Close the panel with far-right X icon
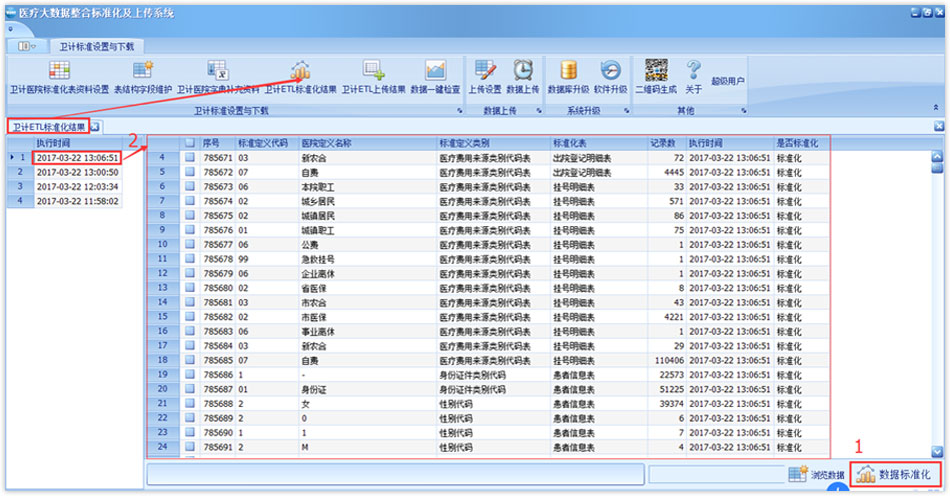Image resolution: width=950 pixels, height=496 pixels. [938, 126]
